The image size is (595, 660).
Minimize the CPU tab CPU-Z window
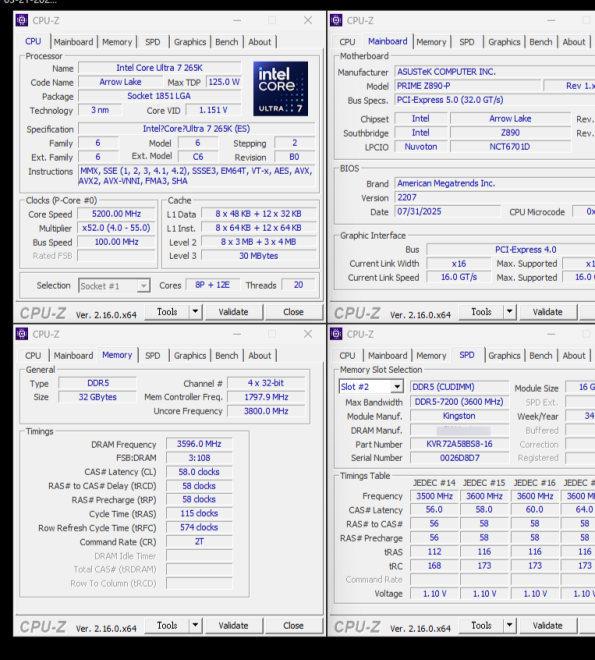pos(237,20)
